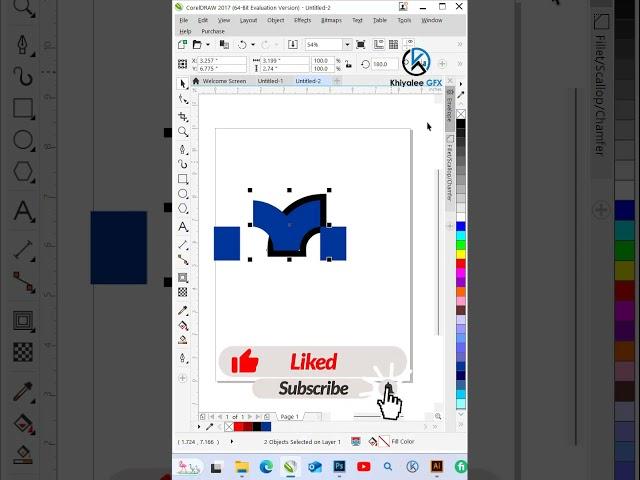This screenshot has width=640, height=480.
Task: Click the Transparency checkerboard tool
Action: pyautogui.click(x=183, y=292)
